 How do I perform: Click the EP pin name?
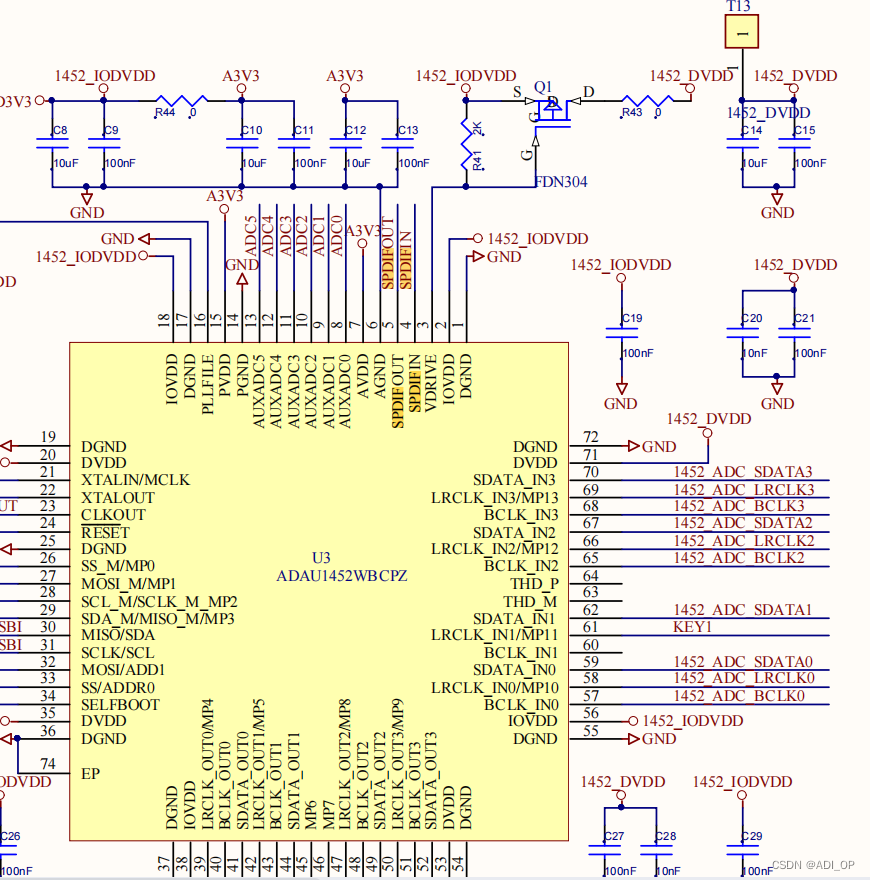[90, 774]
